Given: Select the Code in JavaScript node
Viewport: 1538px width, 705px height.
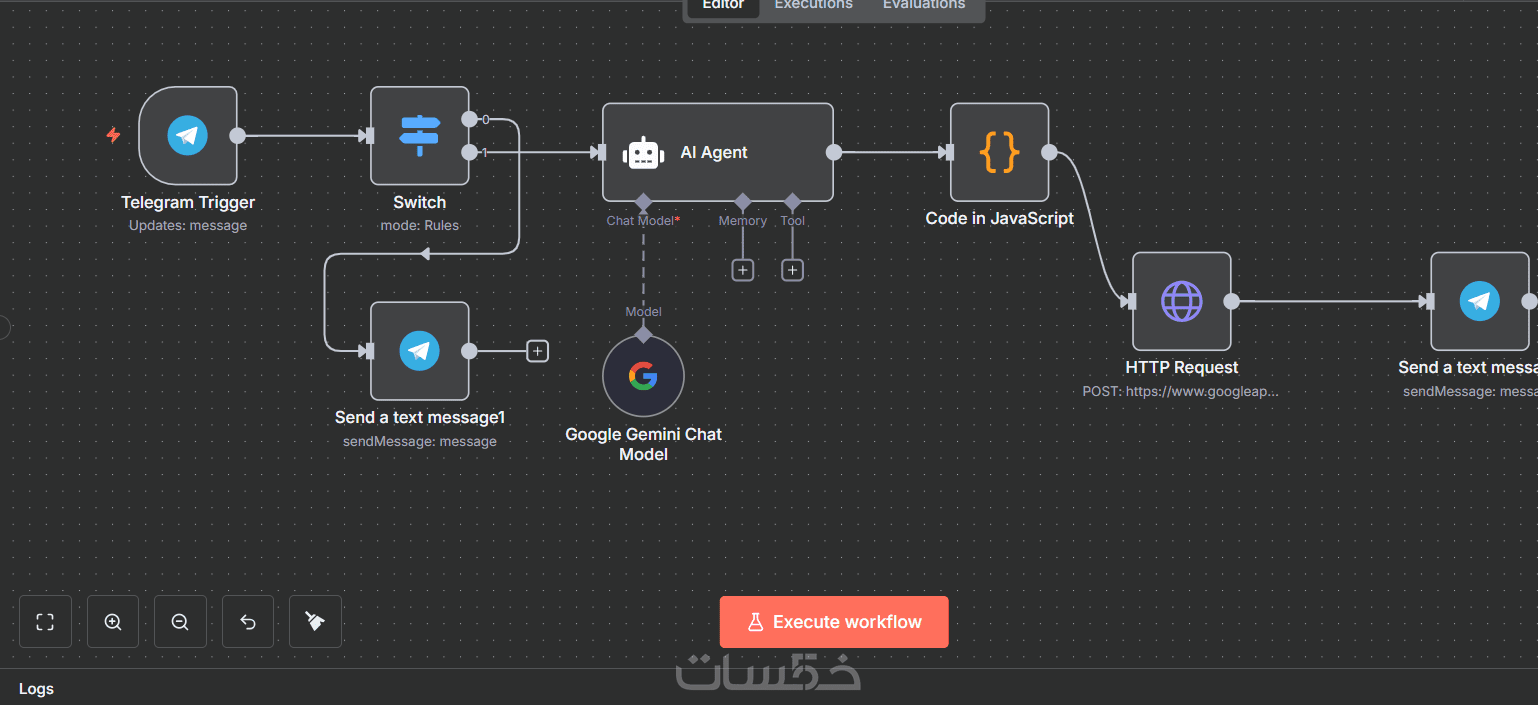Looking at the screenshot, I should [1000, 152].
